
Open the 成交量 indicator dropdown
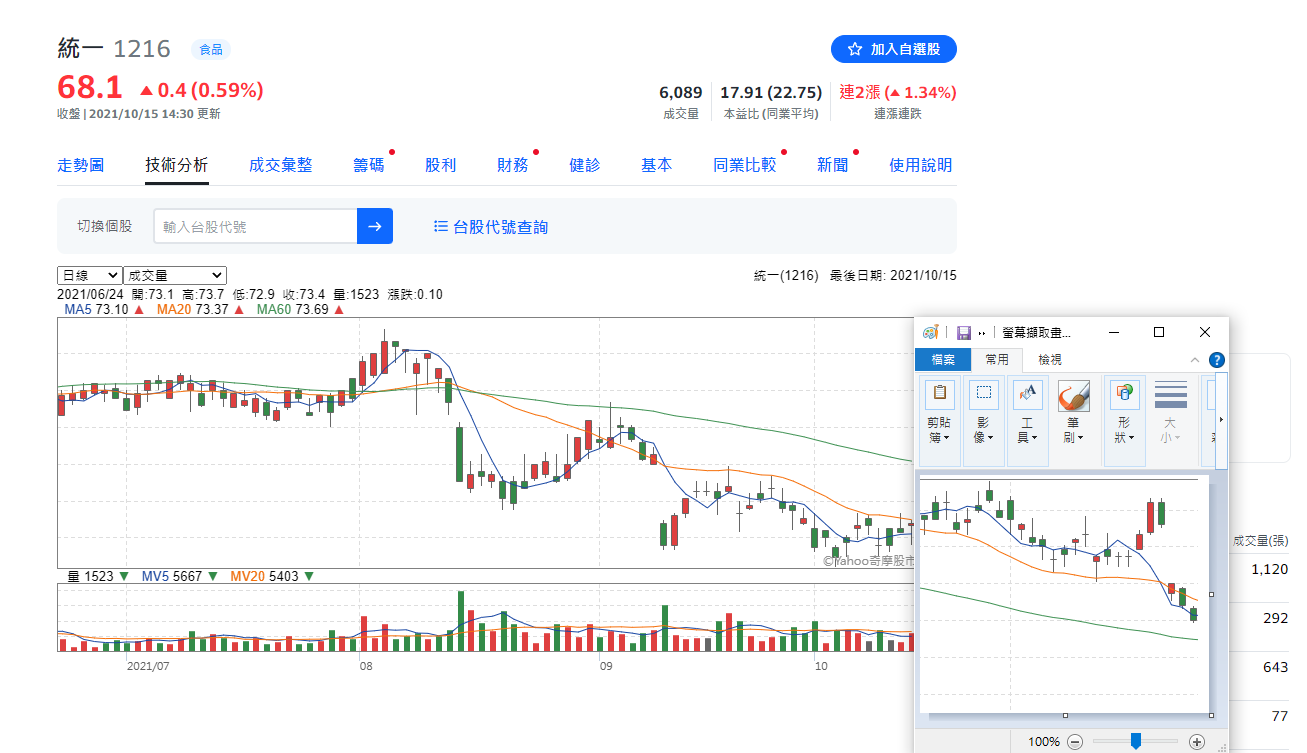(x=175, y=275)
